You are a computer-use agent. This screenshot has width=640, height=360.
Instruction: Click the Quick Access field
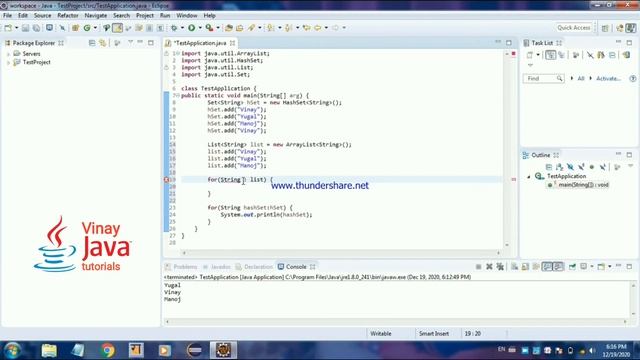pos(574,28)
